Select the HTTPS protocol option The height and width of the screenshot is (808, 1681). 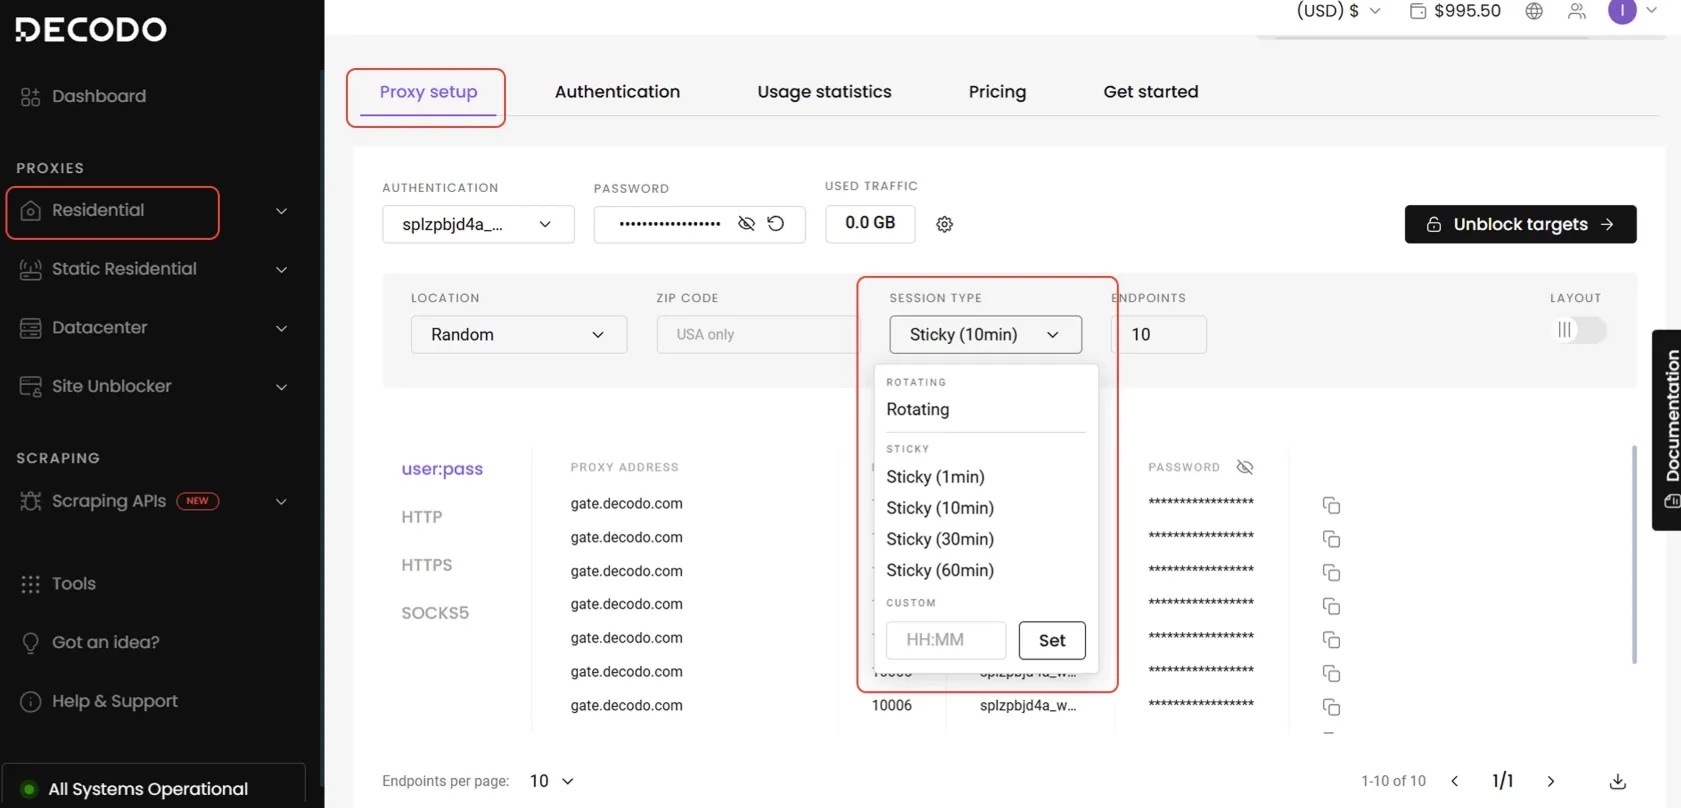coord(426,565)
